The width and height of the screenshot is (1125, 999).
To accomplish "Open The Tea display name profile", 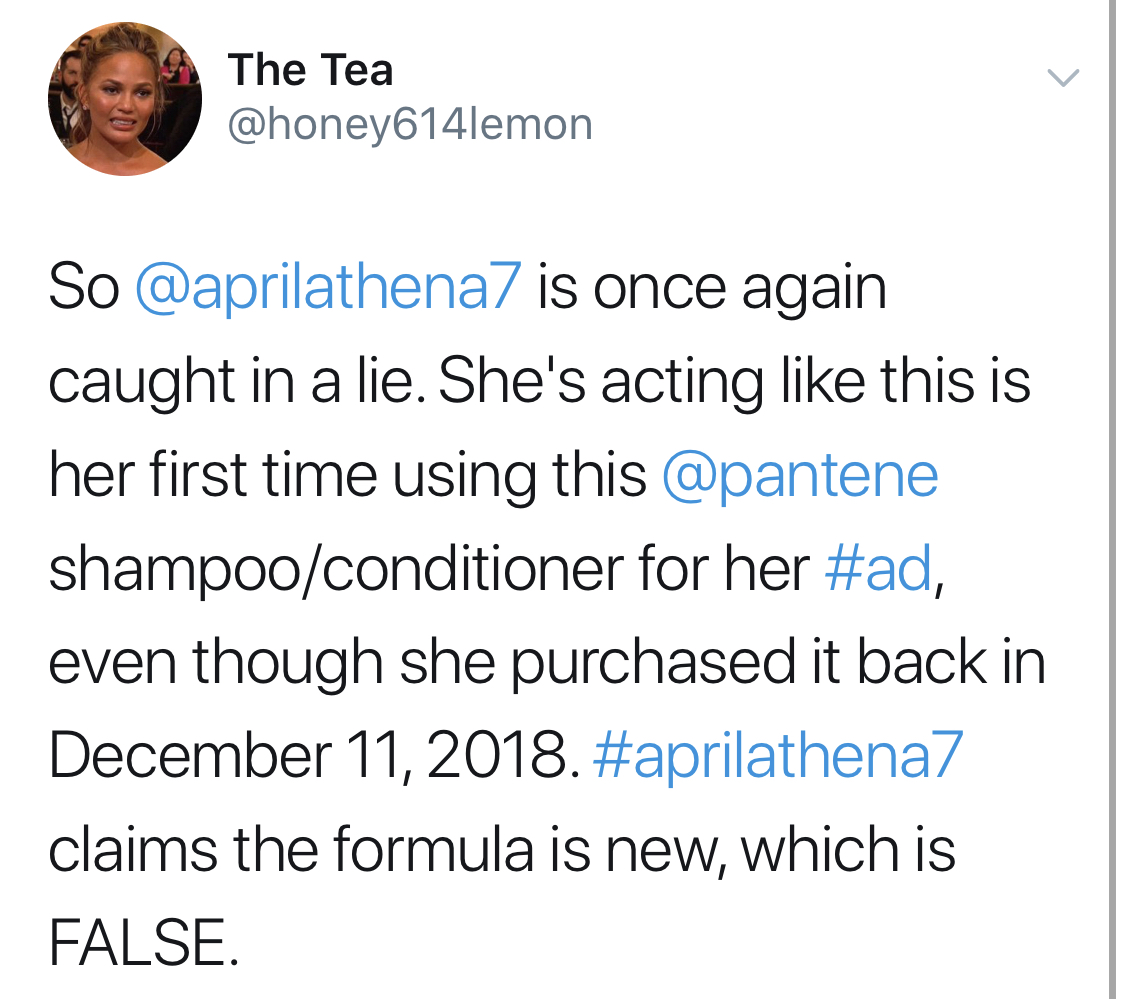I will (x=311, y=70).
